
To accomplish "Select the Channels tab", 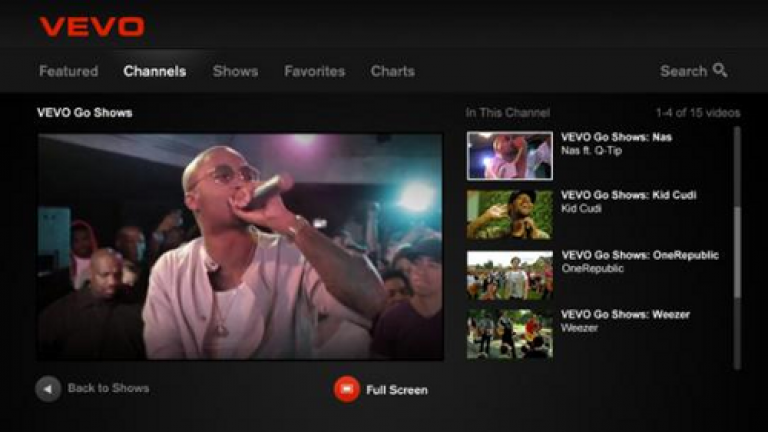I will pos(155,71).
